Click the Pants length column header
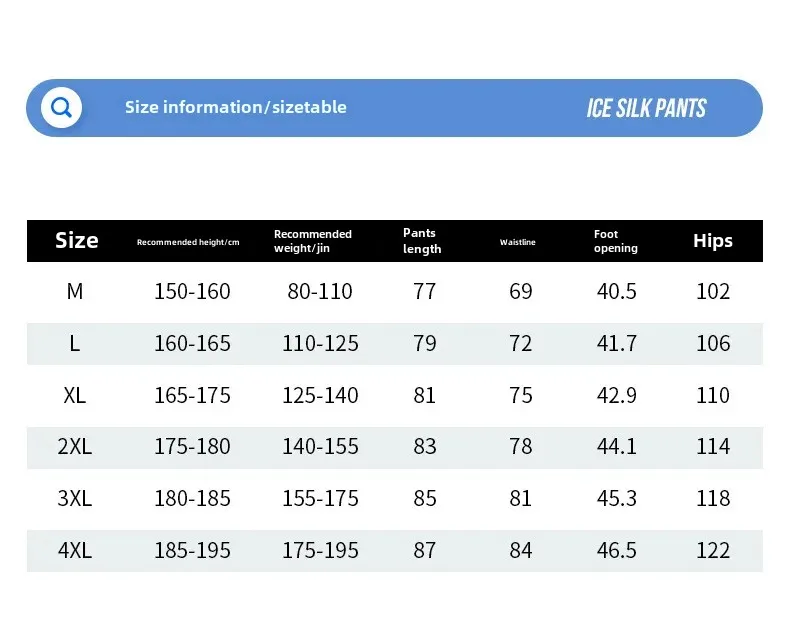Image resolution: width=790 pixels, height=629 pixels. (422, 241)
